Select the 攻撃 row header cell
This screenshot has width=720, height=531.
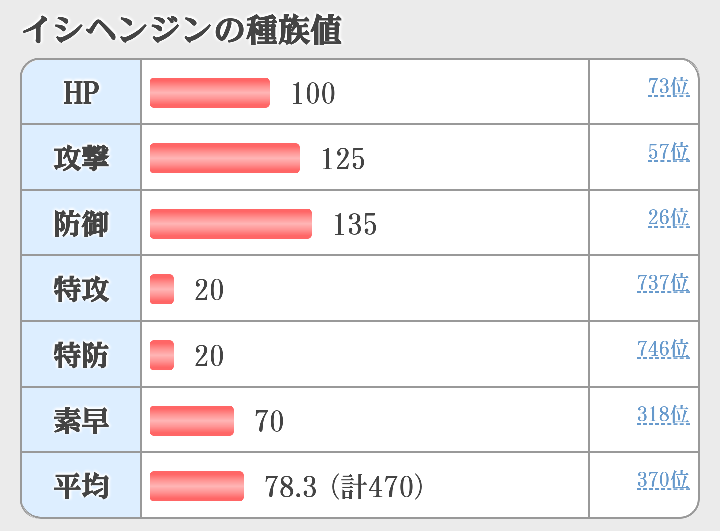point(81,158)
